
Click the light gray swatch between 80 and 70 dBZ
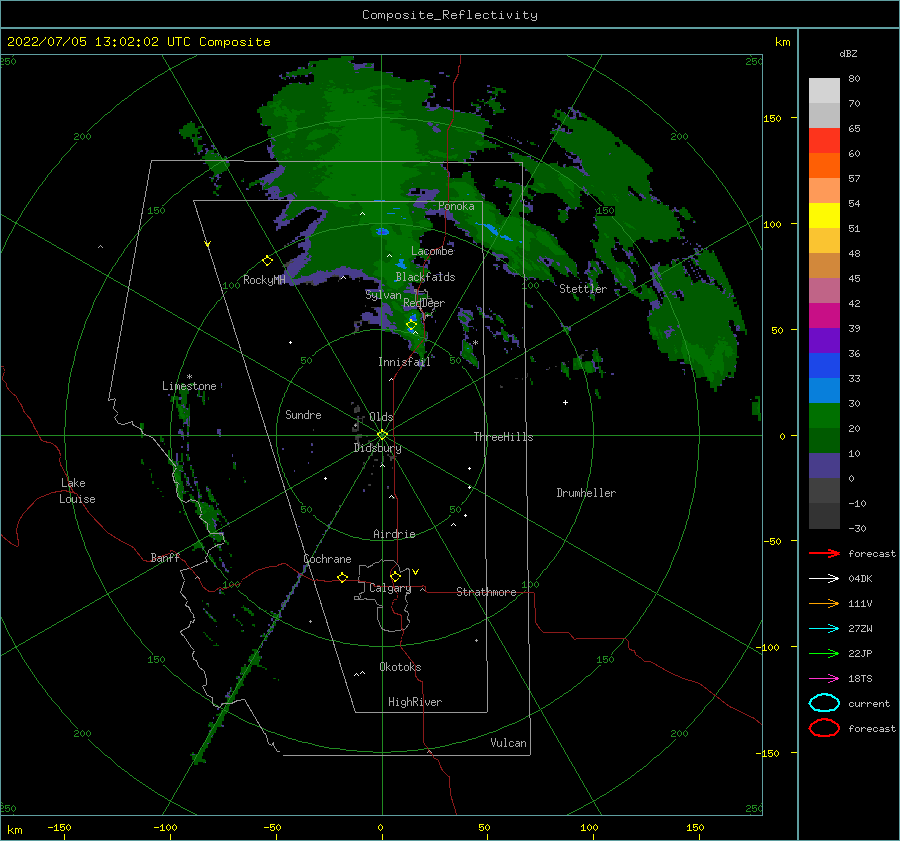(824, 91)
